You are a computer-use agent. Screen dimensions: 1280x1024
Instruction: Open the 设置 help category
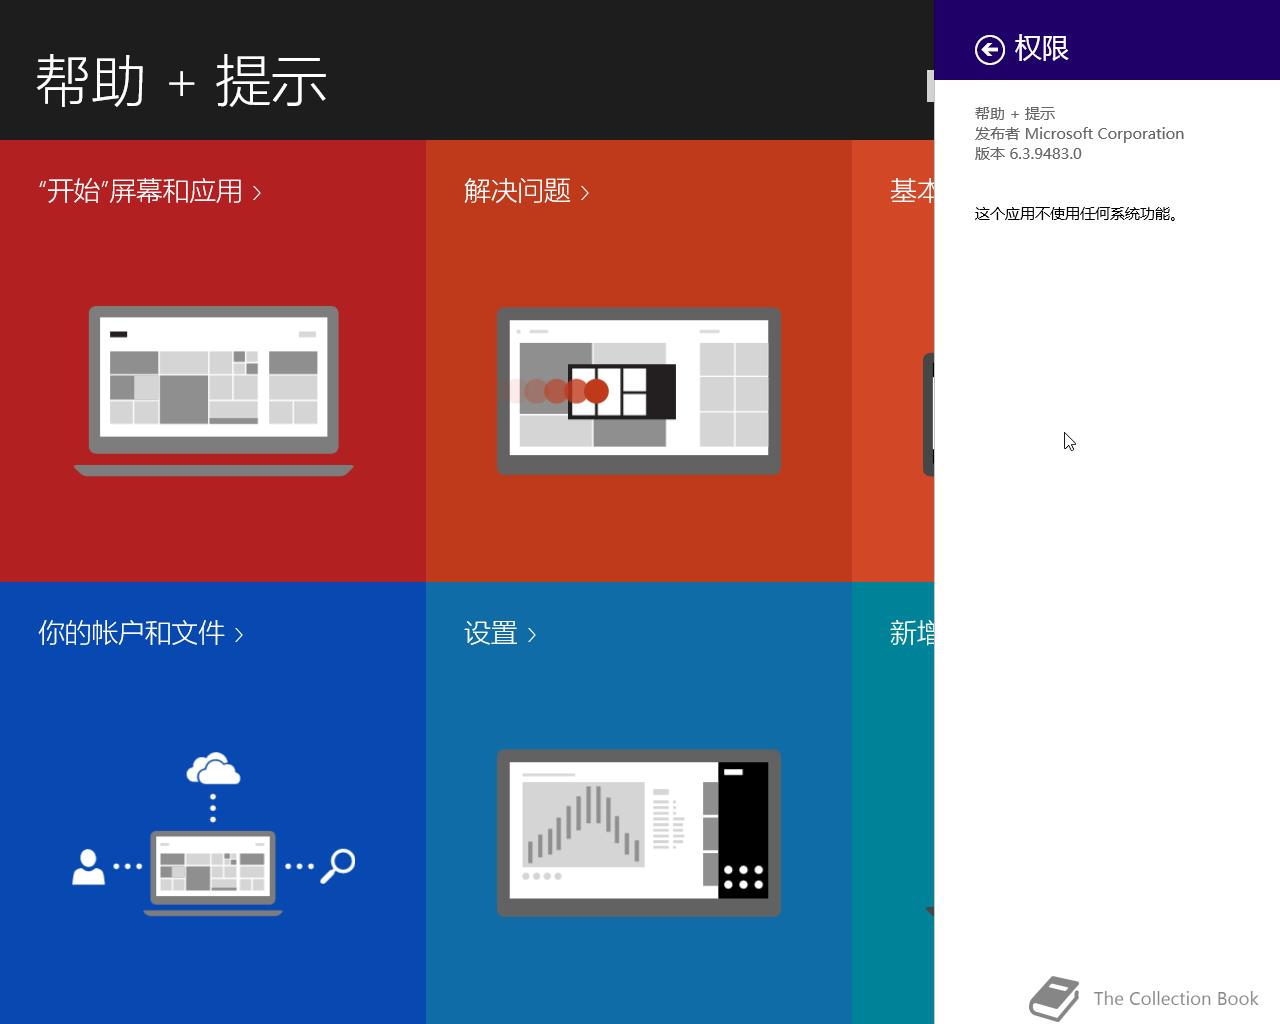(x=500, y=633)
